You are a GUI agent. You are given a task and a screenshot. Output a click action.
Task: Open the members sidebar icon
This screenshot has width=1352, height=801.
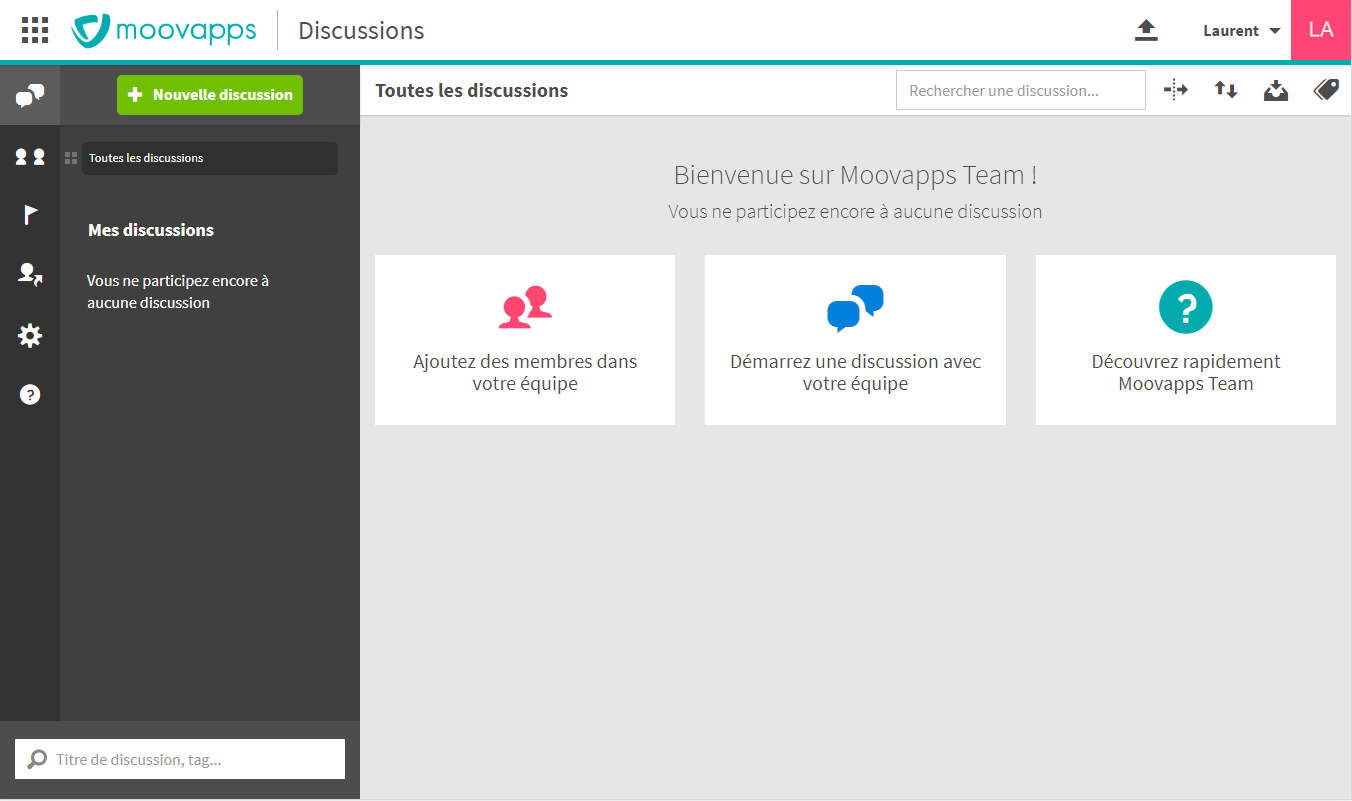pyautogui.click(x=30, y=157)
